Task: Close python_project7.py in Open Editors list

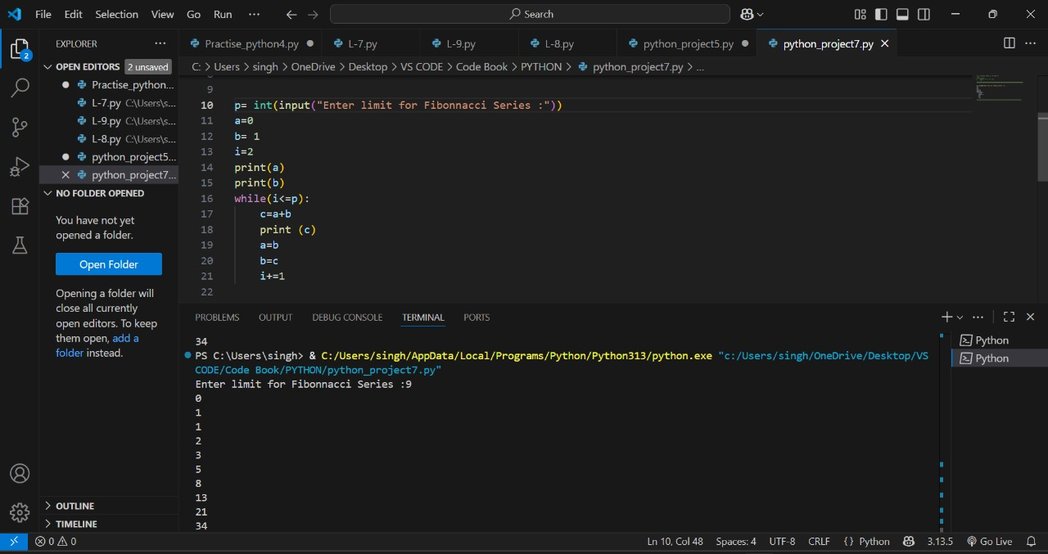Action: (x=66, y=175)
